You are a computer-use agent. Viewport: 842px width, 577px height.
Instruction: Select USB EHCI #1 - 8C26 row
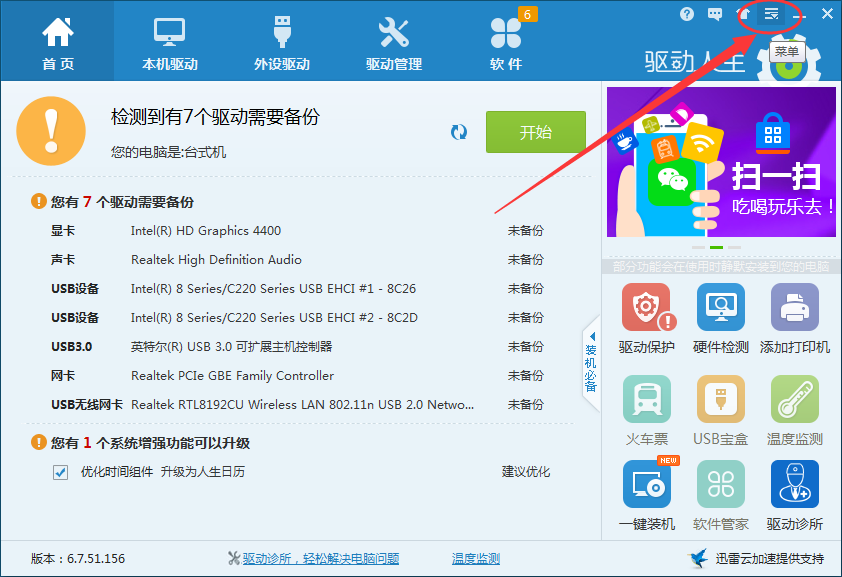(x=297, y=289)
